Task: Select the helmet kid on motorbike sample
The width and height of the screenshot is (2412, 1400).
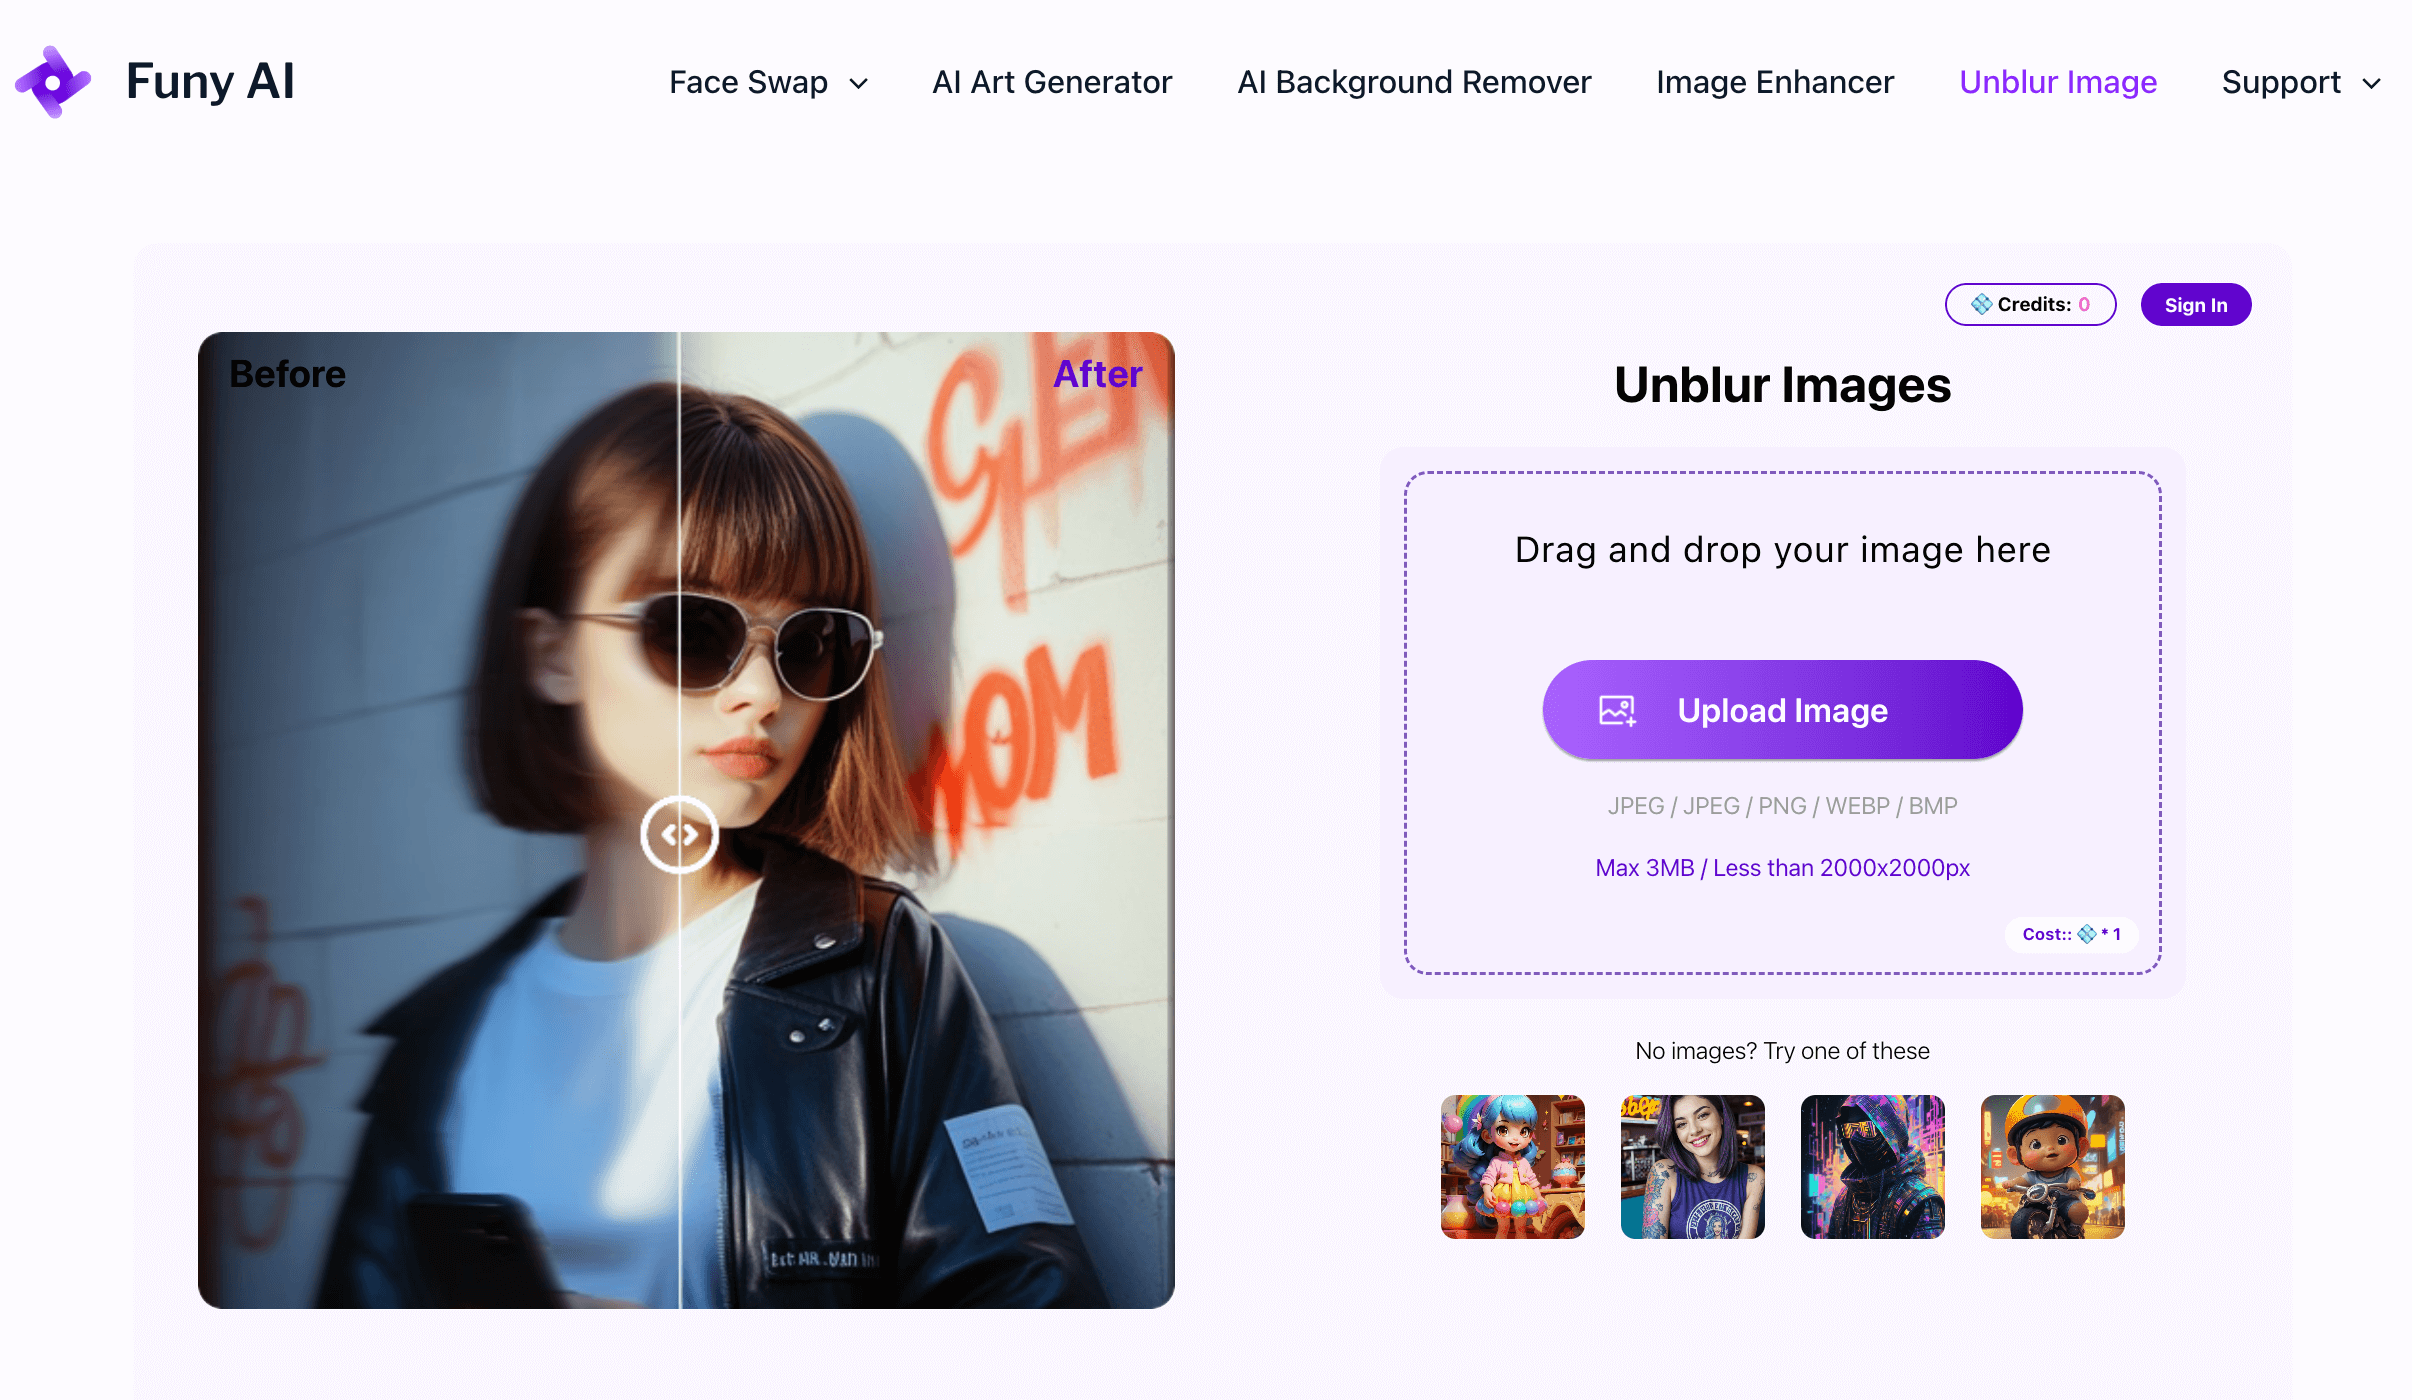Action: point(2052,1166)
